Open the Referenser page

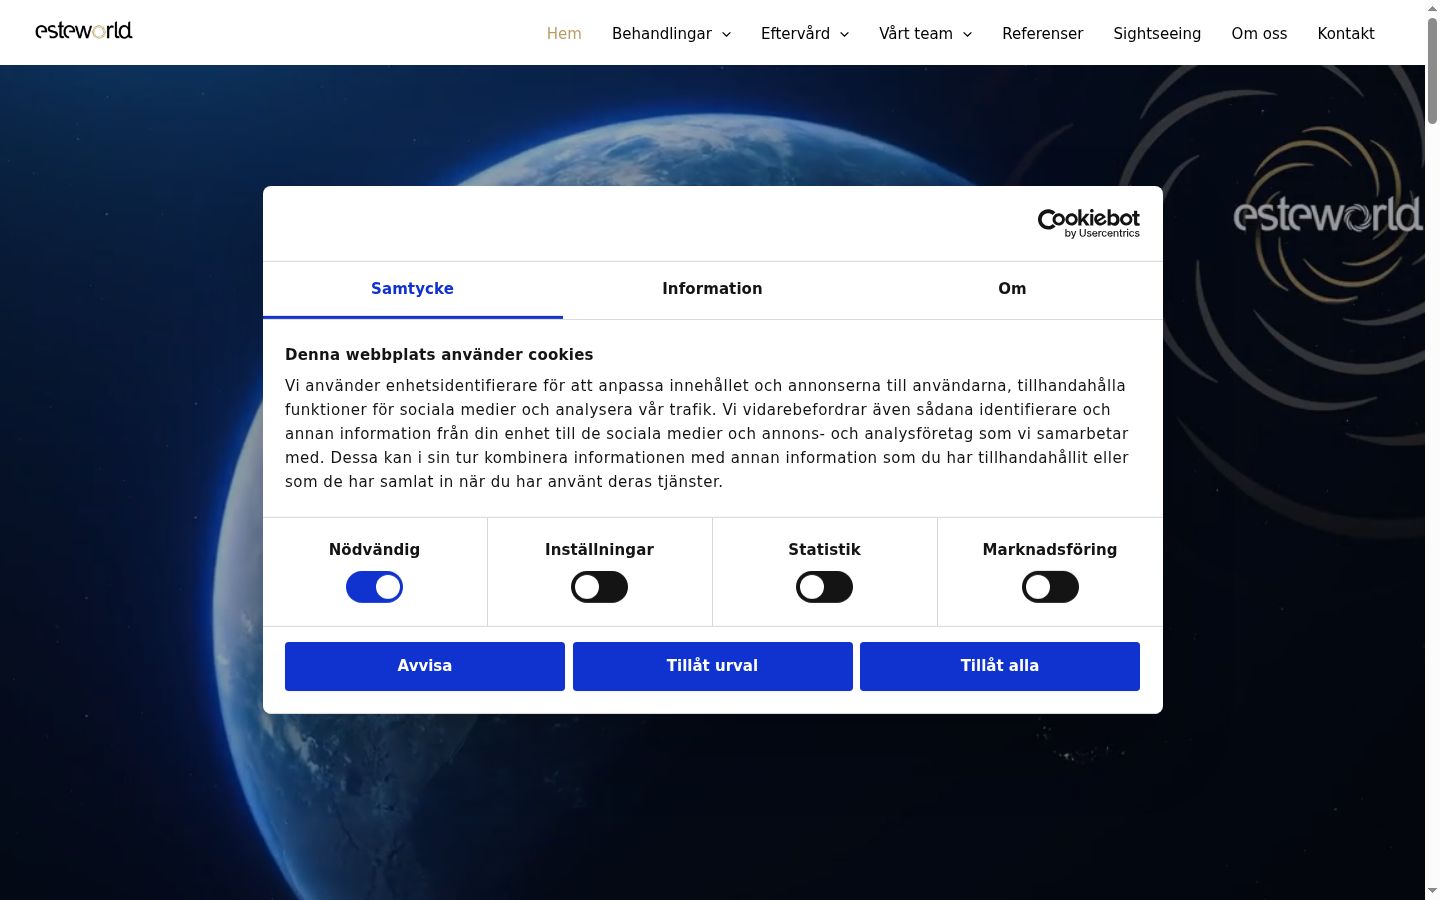pos(1042,33)
